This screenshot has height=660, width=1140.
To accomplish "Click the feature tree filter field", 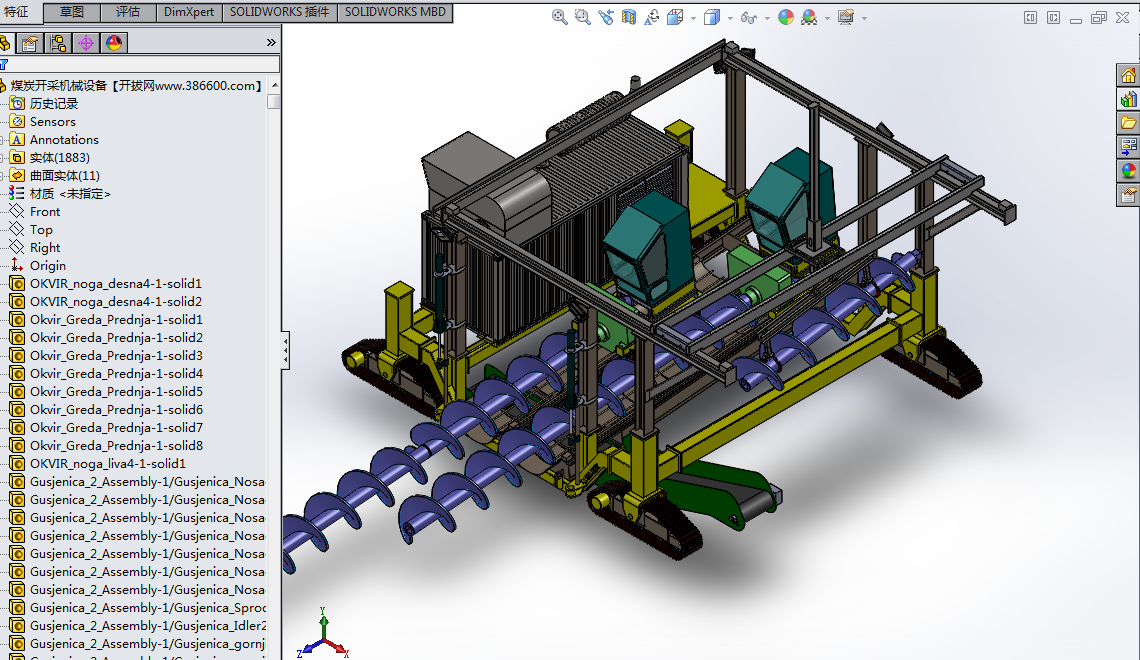I will 140,64.
